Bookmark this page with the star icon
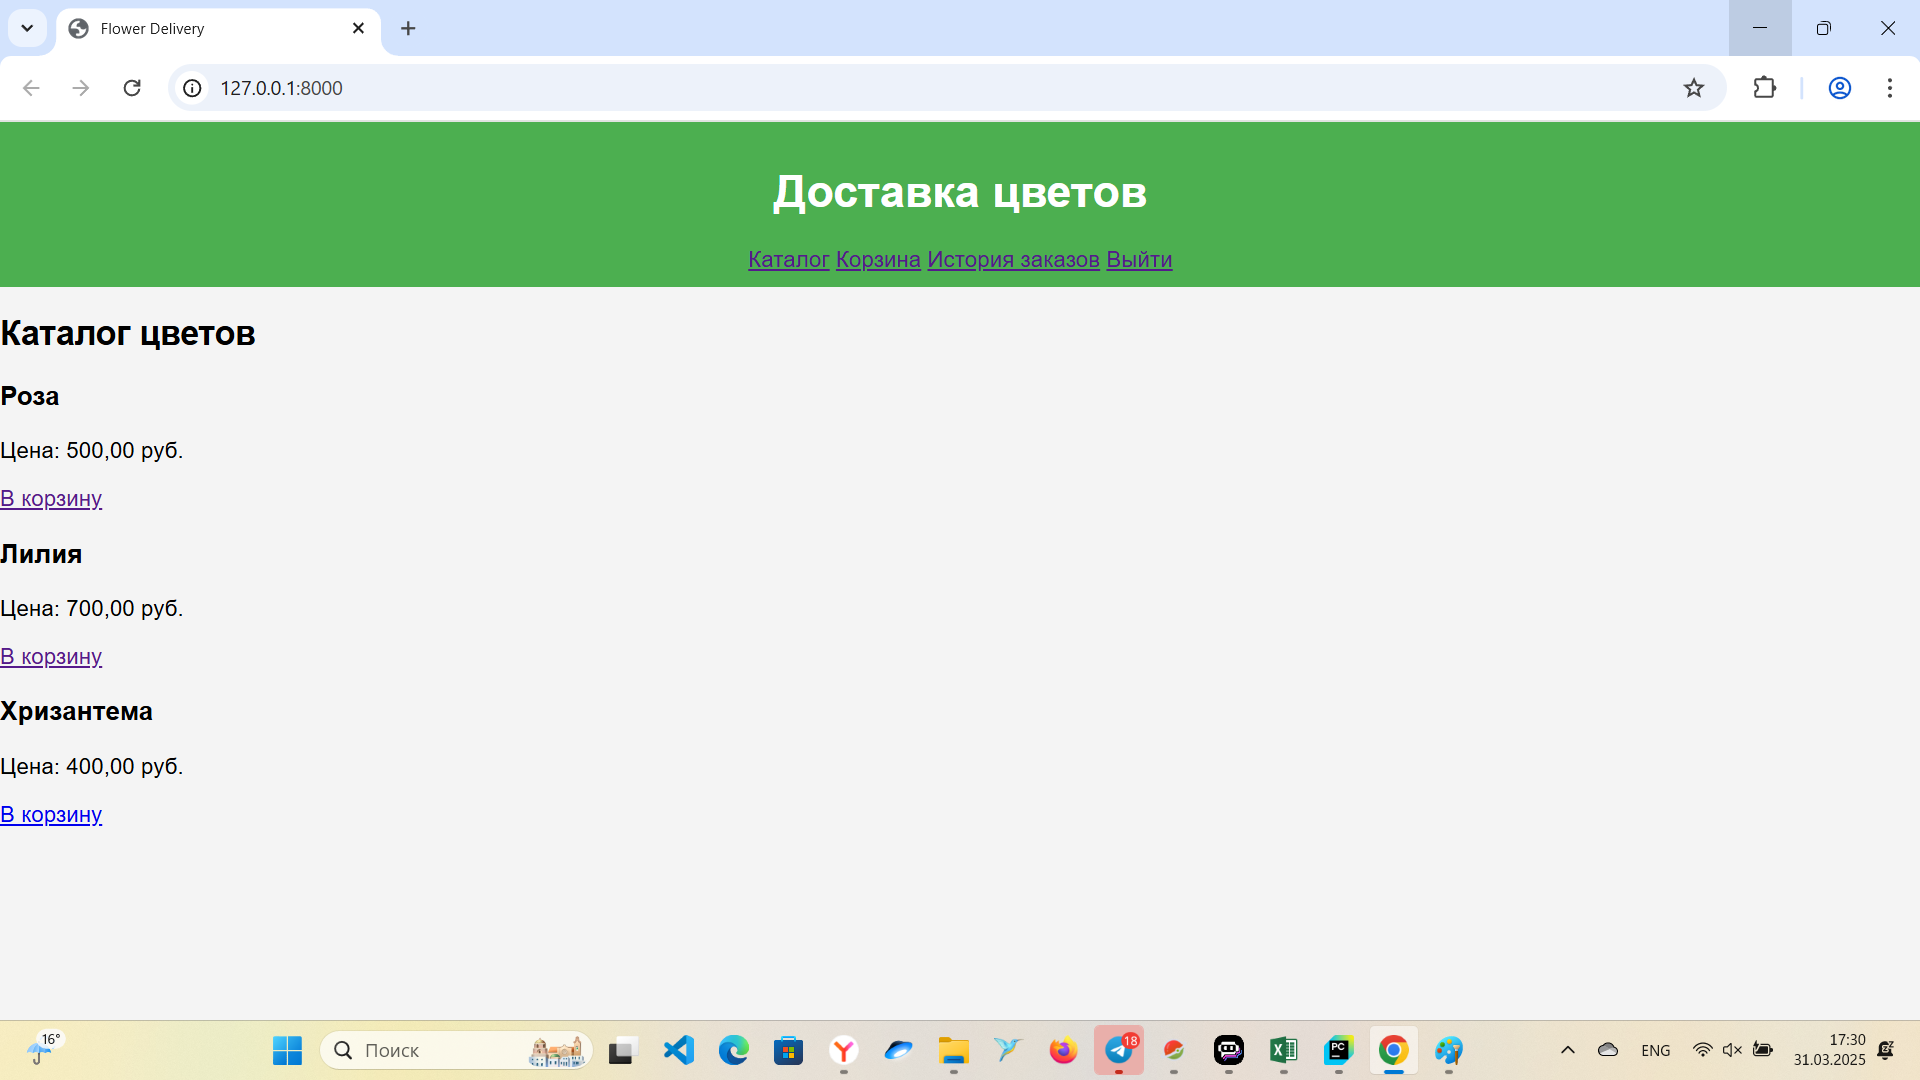 click(1694, 88)
